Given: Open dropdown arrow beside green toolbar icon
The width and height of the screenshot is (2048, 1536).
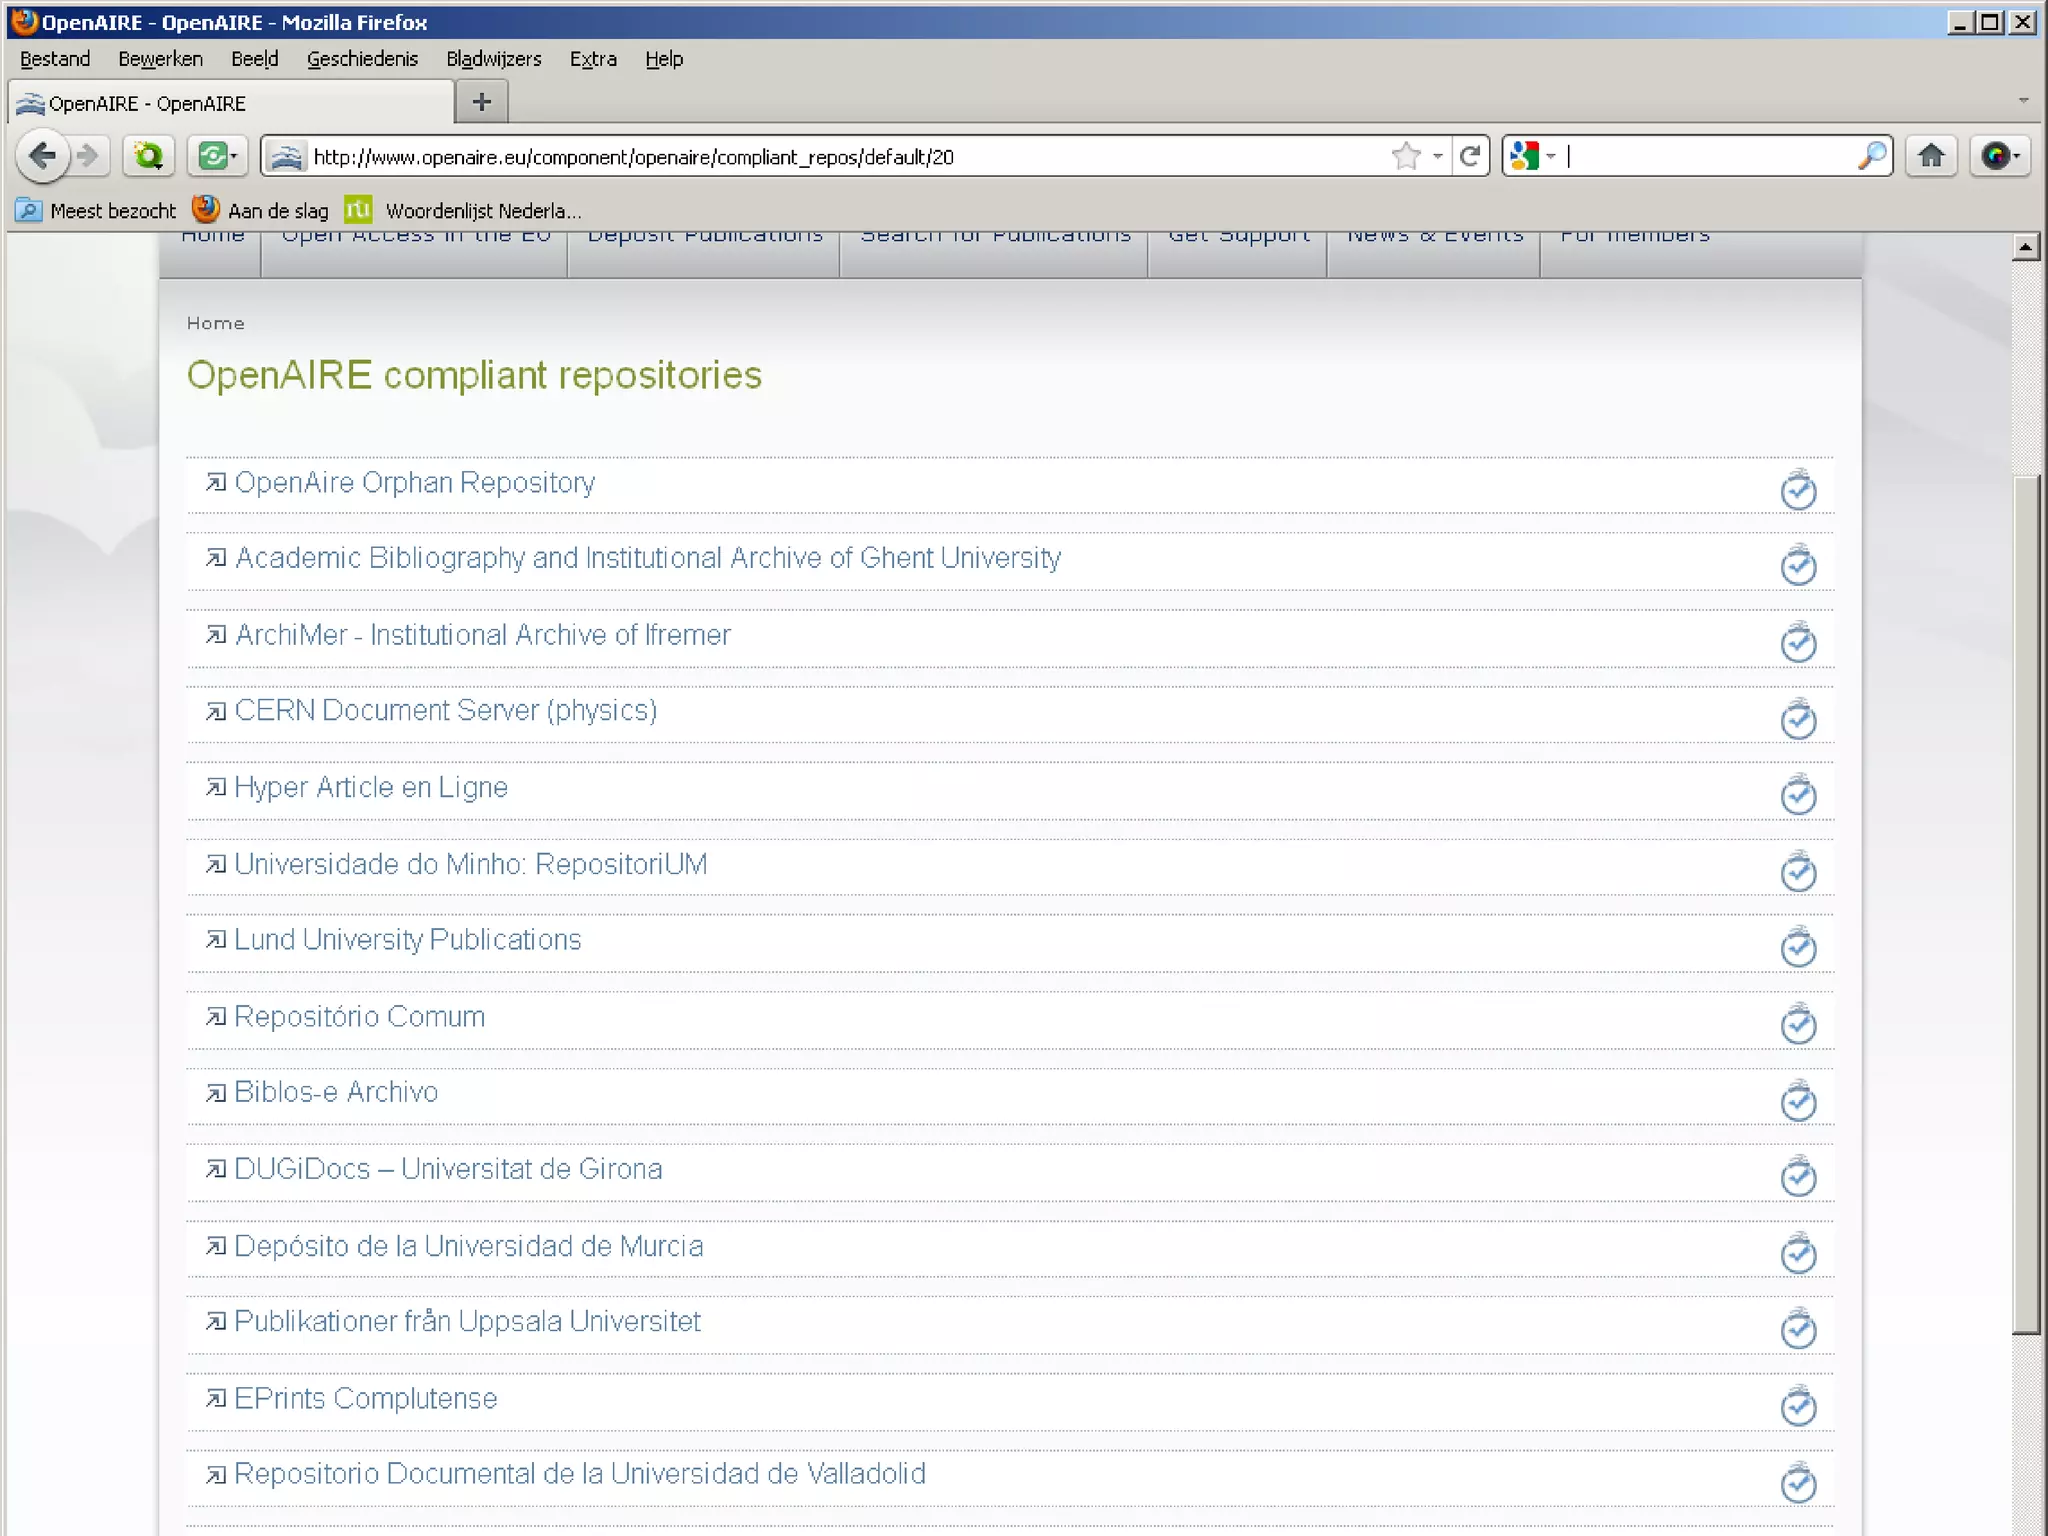Looking at the screenshot, I should point(234,157).
